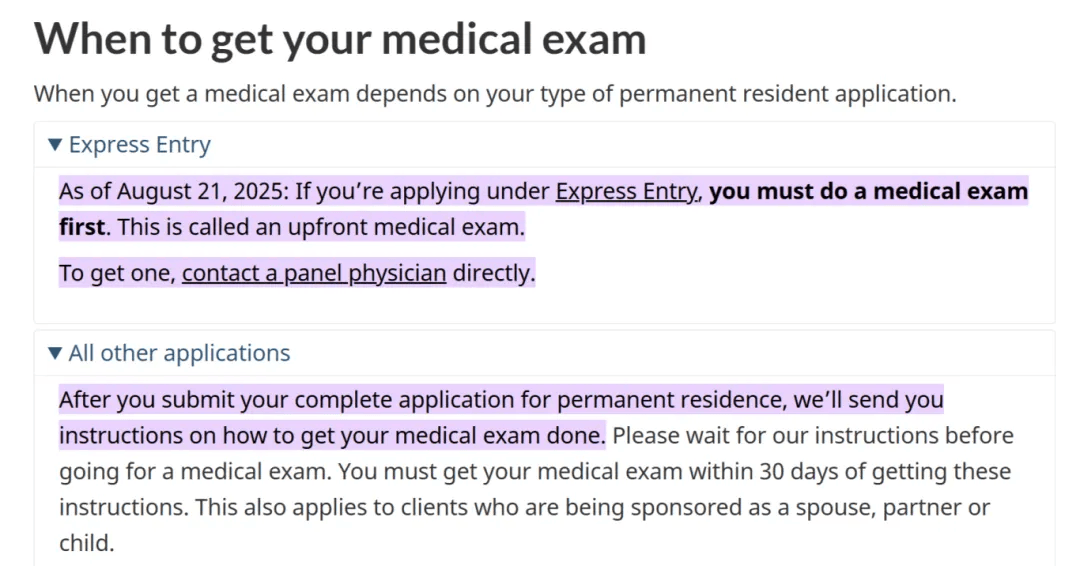Collapse the Express Entry disclosure triangle

pyautogui.click(x=55, y=145)
